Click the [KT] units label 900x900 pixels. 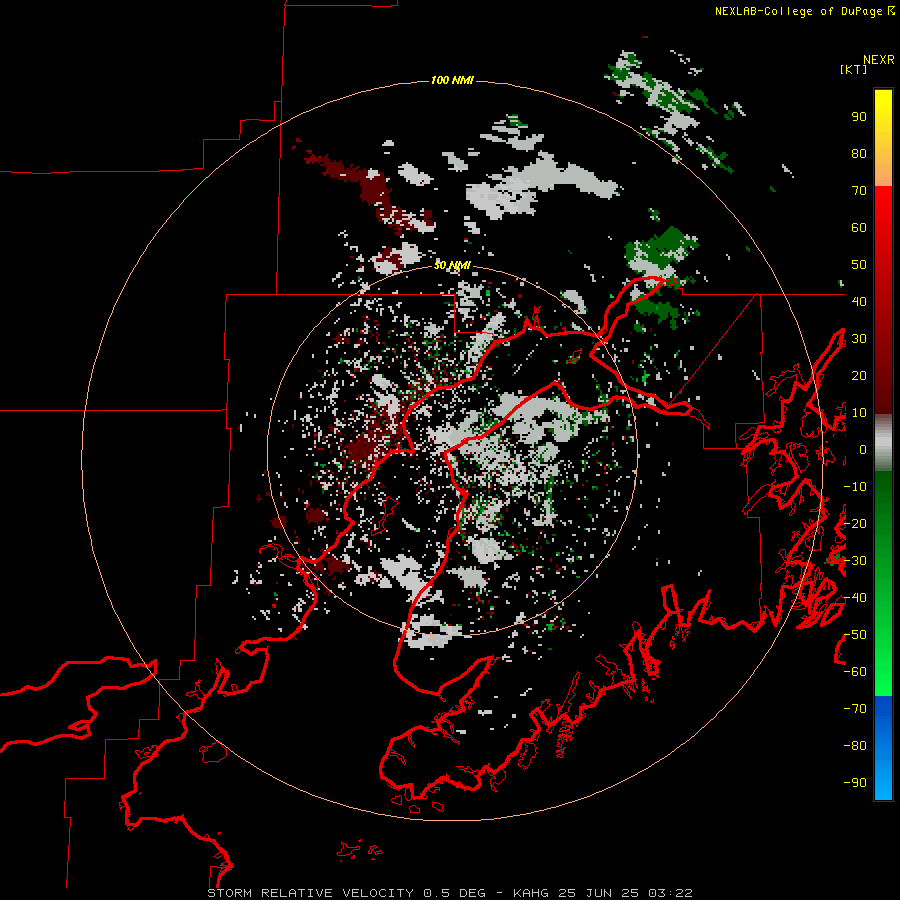(x=853, y=69)
